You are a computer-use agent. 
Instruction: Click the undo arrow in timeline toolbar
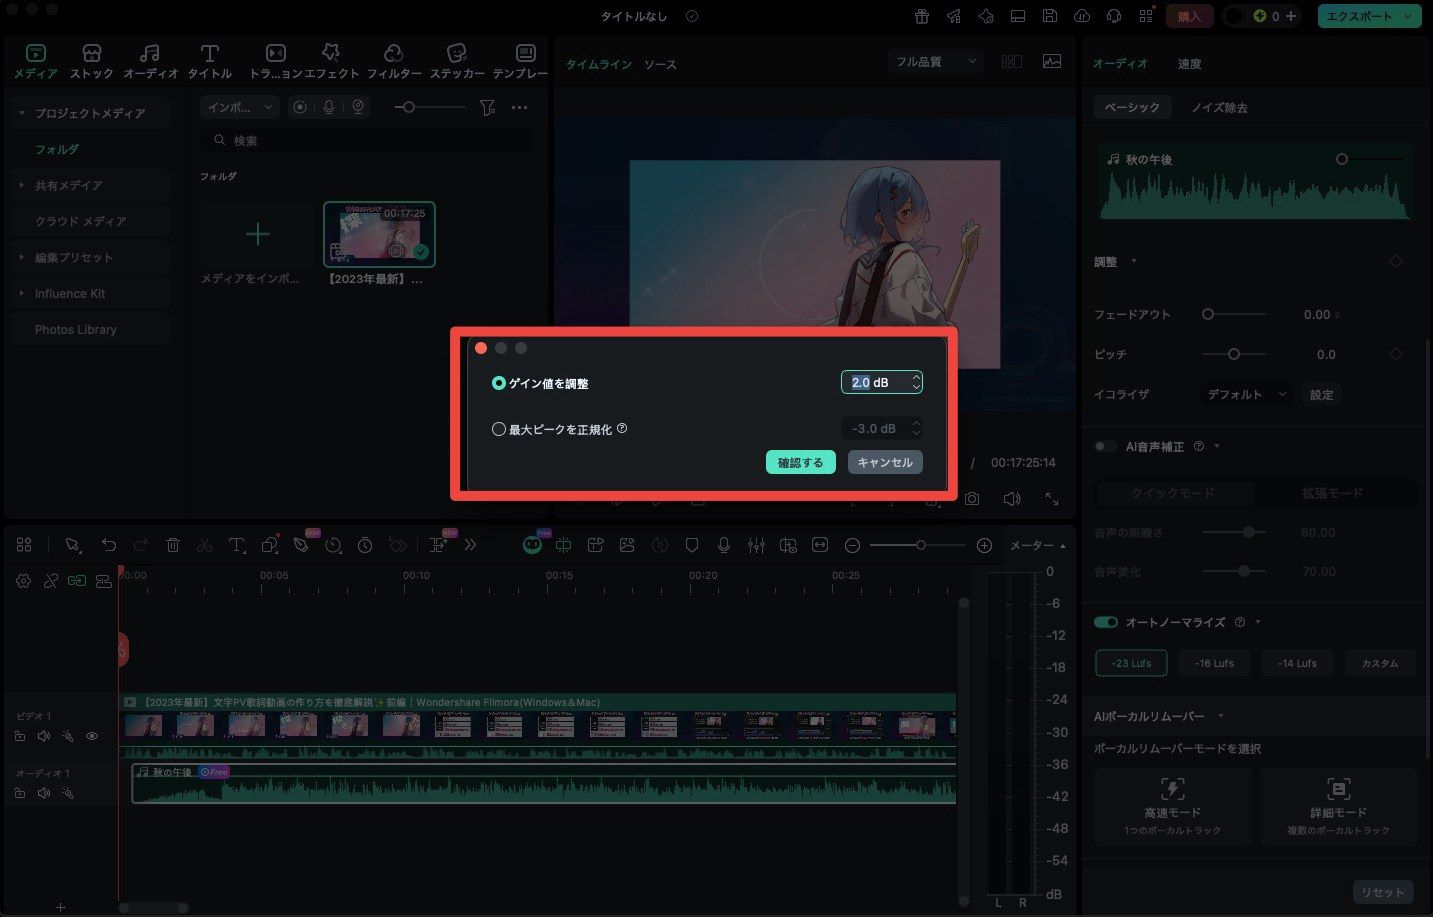pyautogui.click(x=109, y=545)
